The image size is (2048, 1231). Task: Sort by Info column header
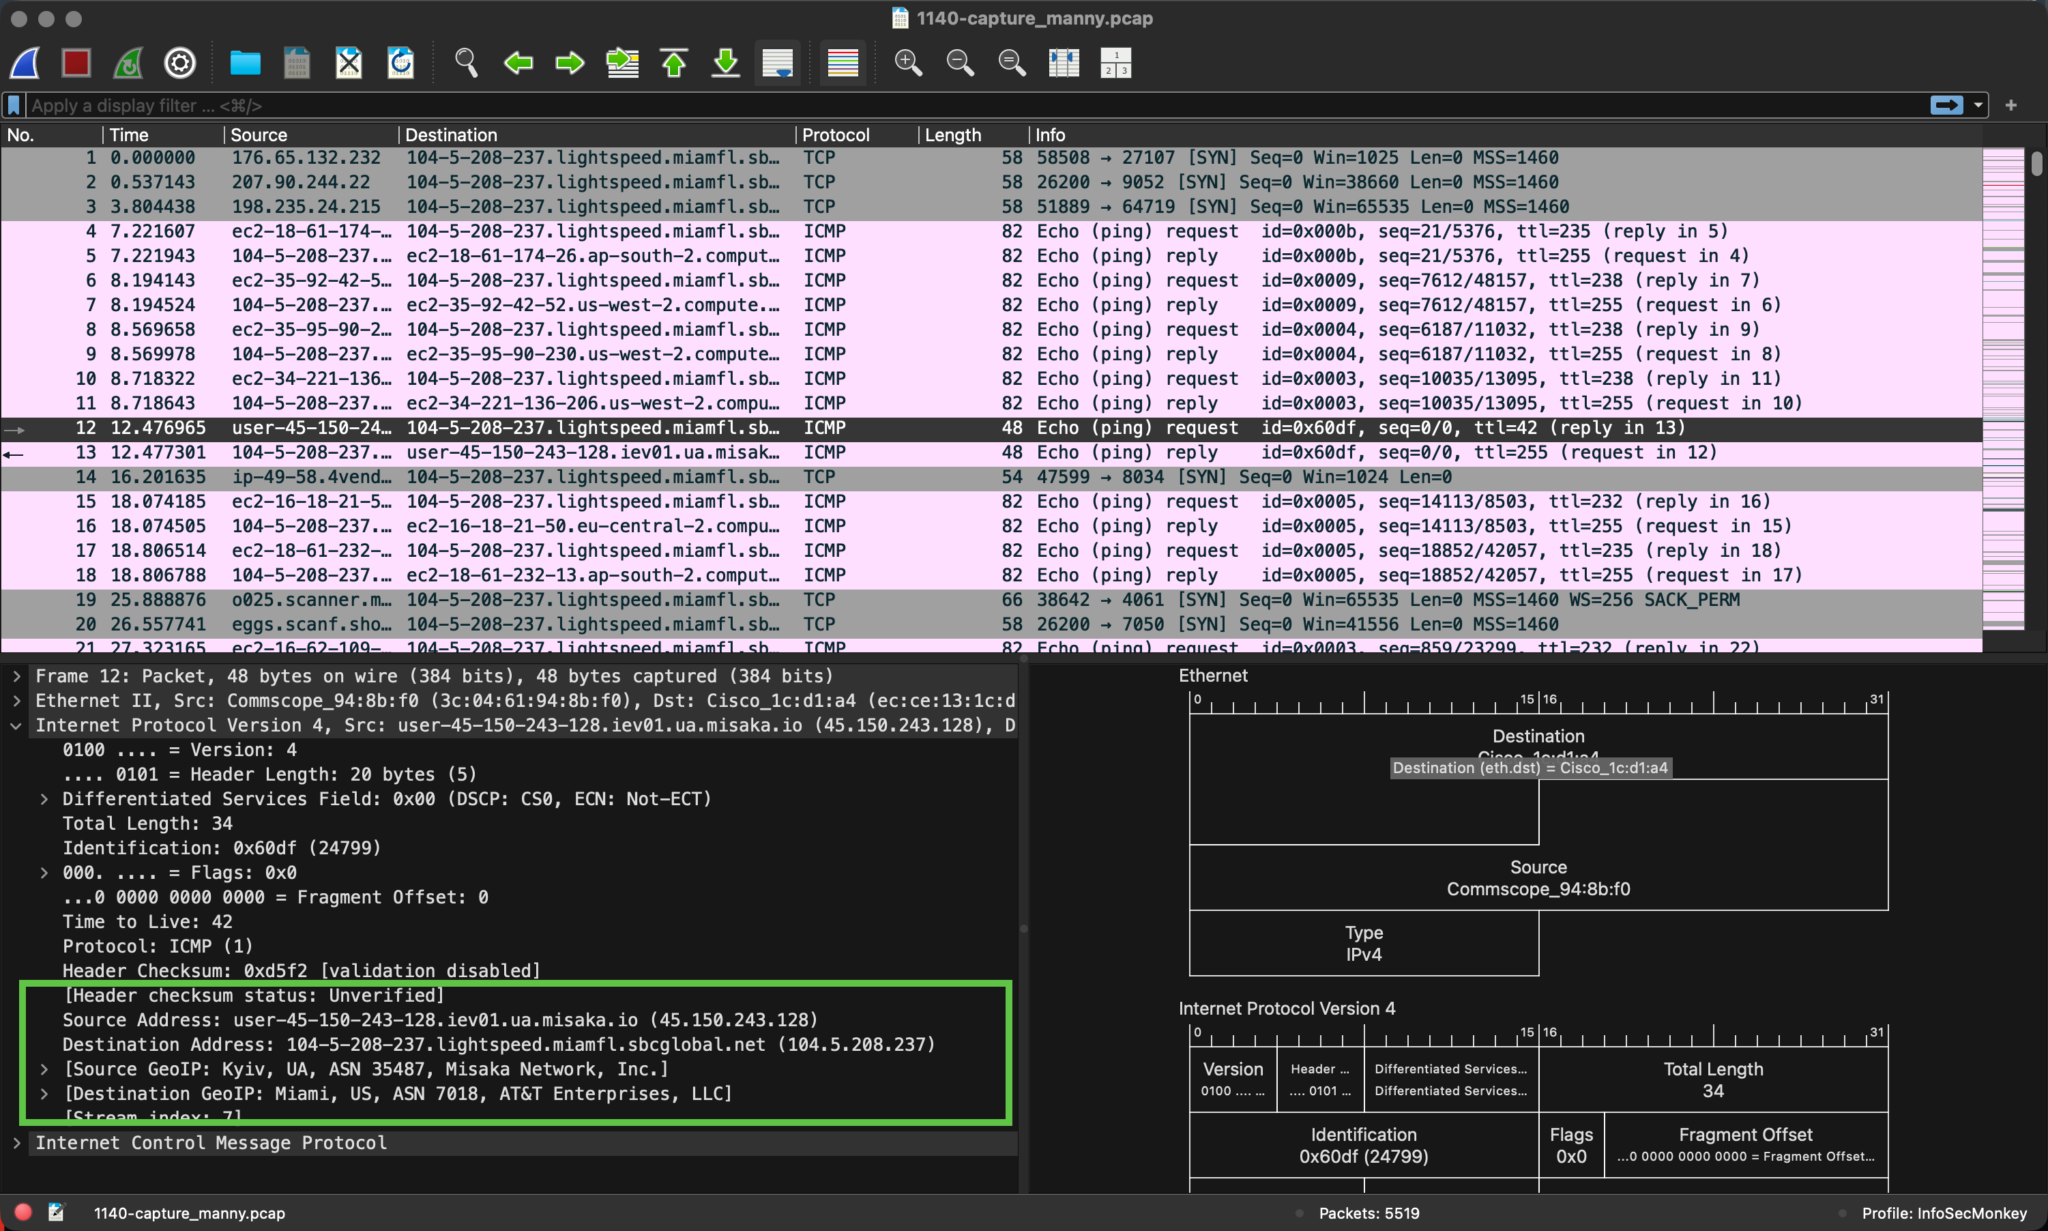[x=1505, y=135]
